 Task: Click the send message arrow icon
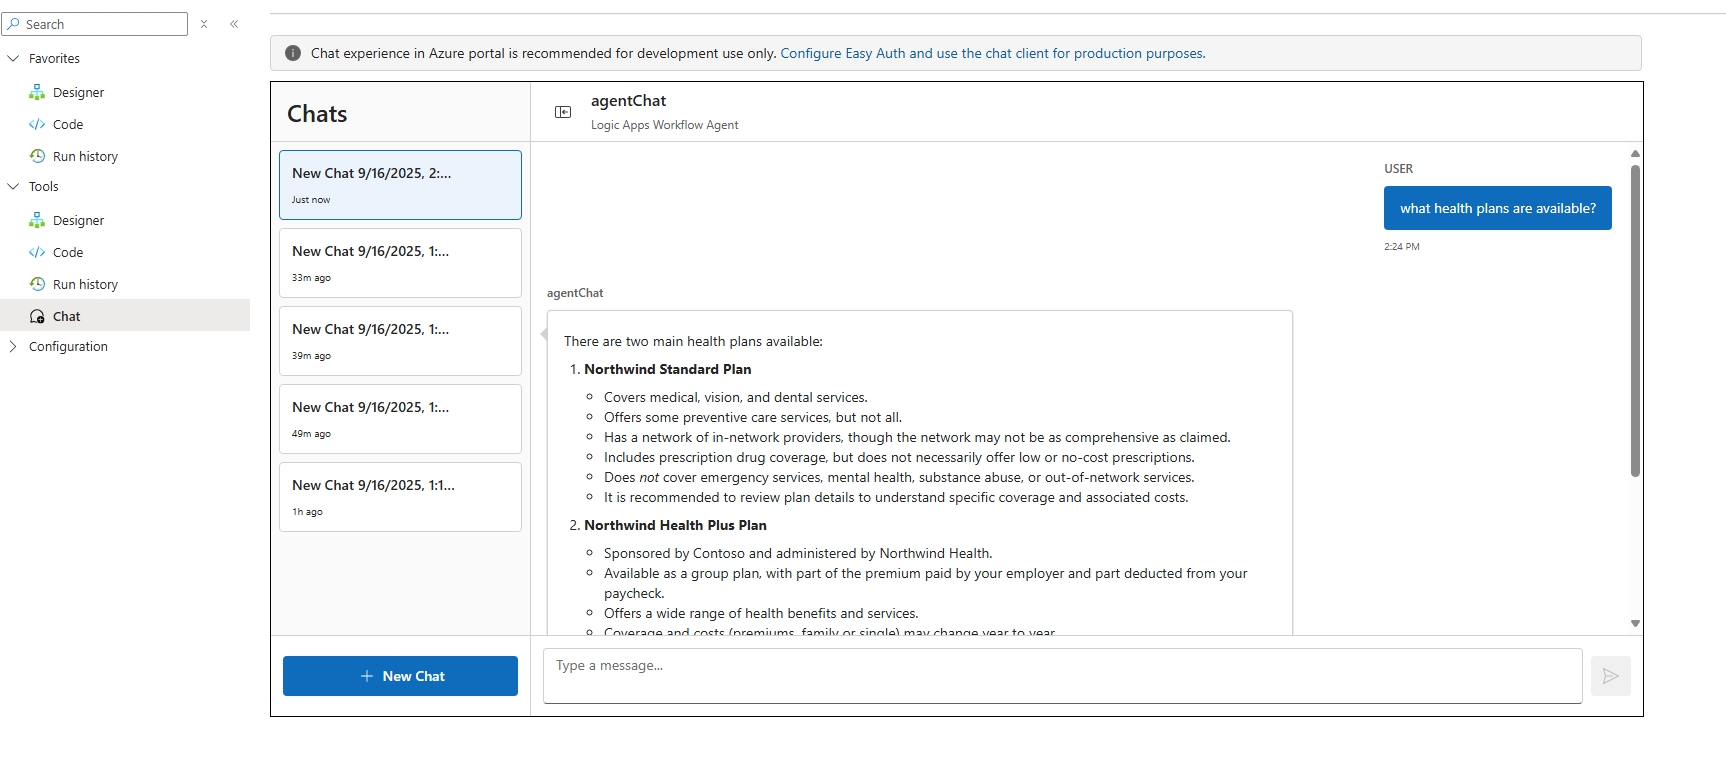point(1610,676)
